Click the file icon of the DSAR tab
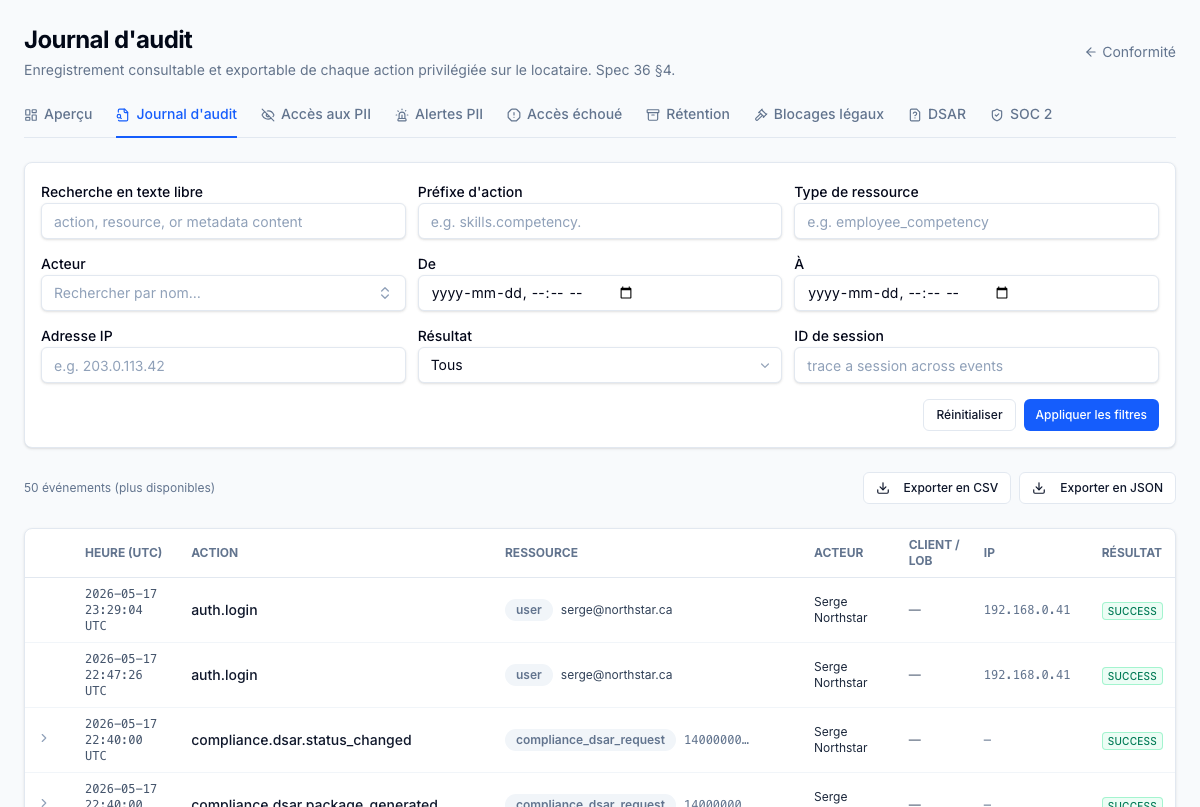1200x807 pixels. (x=915, y=115)
